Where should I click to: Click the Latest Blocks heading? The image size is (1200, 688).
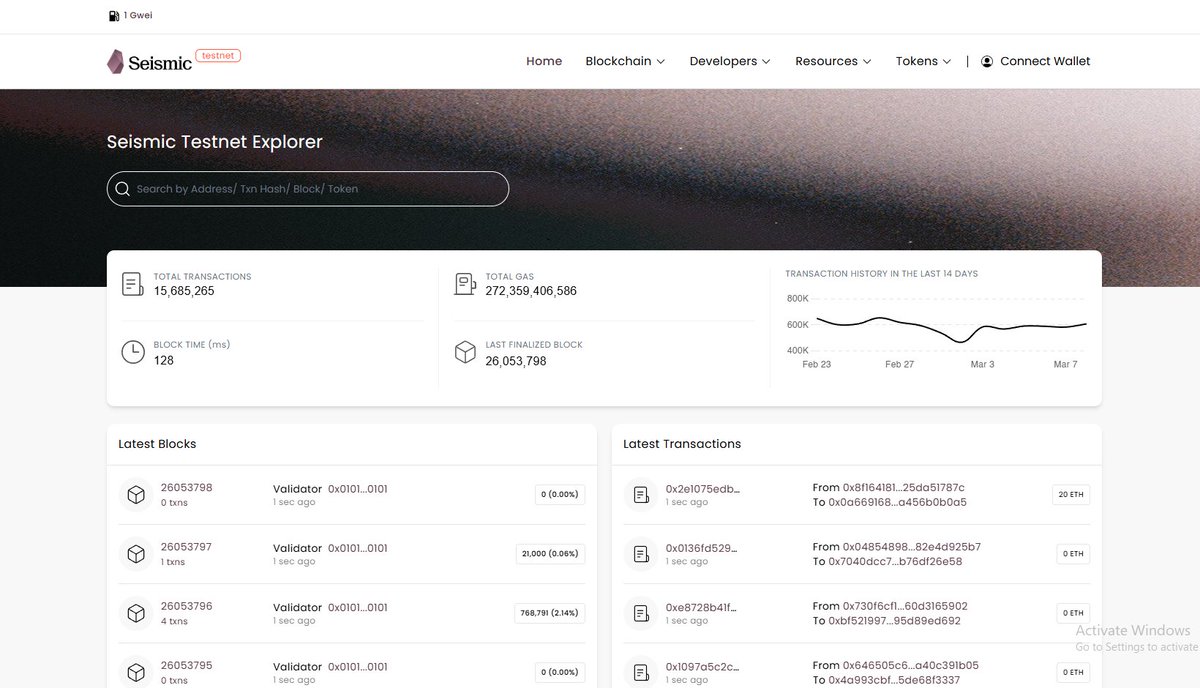[157, 443]
